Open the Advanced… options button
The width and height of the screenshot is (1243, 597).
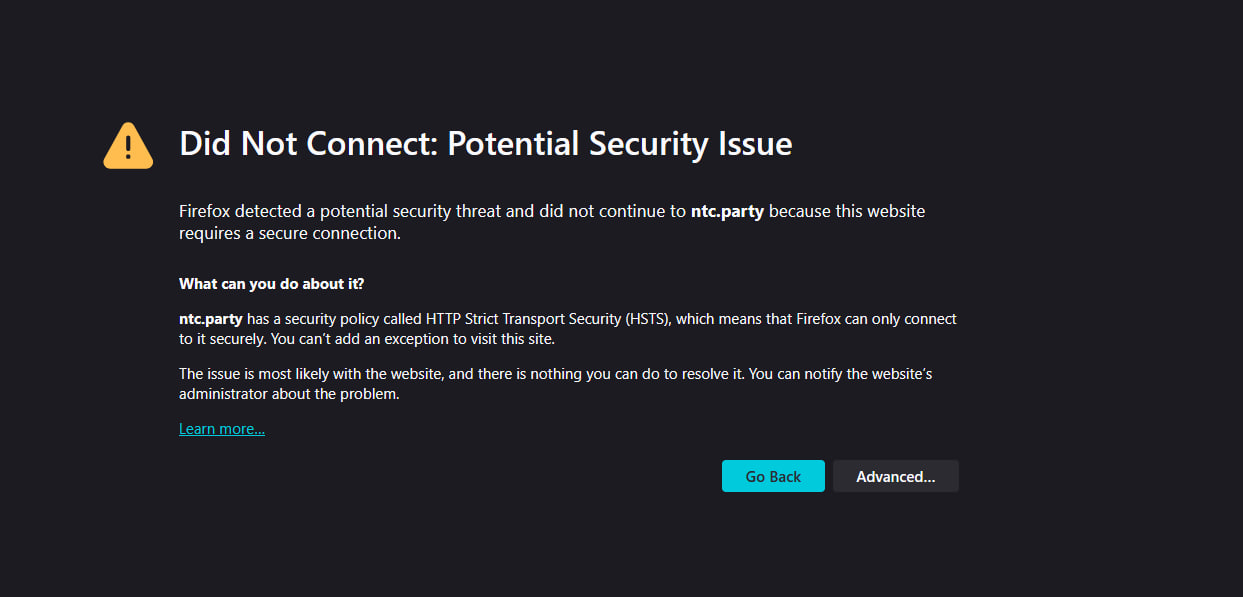pyautogui.click(x=896, y=476)
